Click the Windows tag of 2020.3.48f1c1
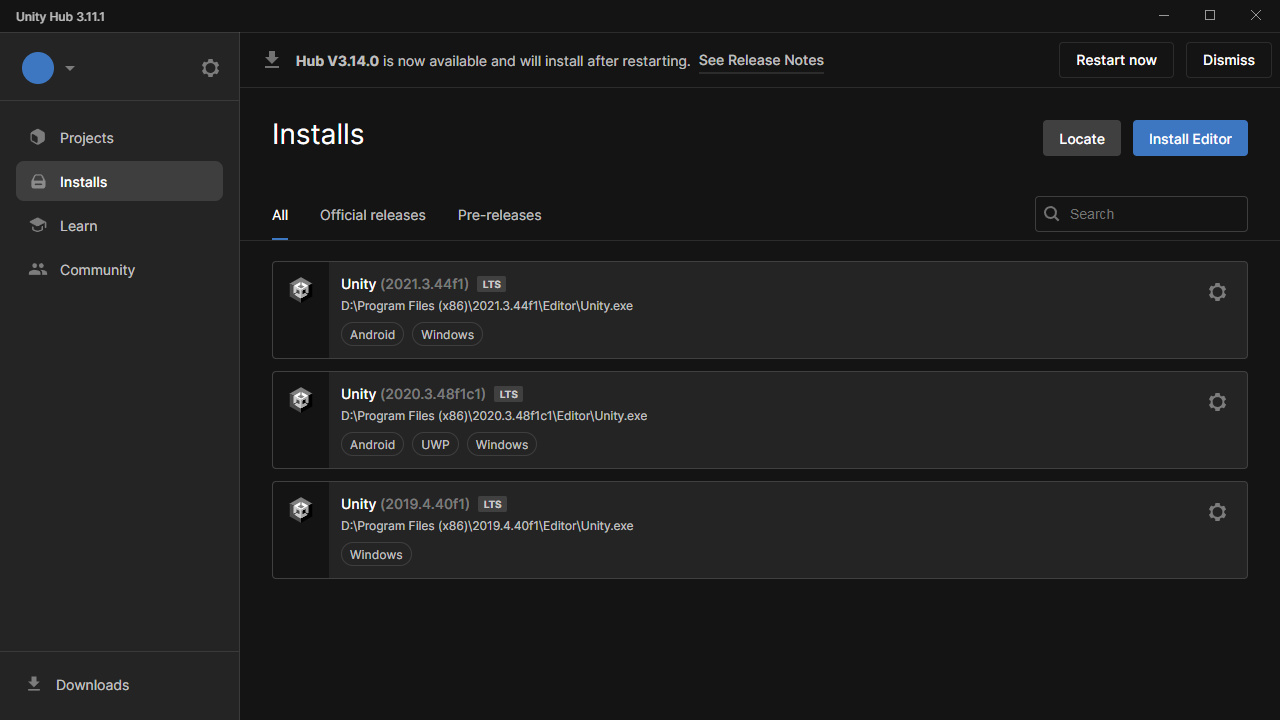 (502, 445)
